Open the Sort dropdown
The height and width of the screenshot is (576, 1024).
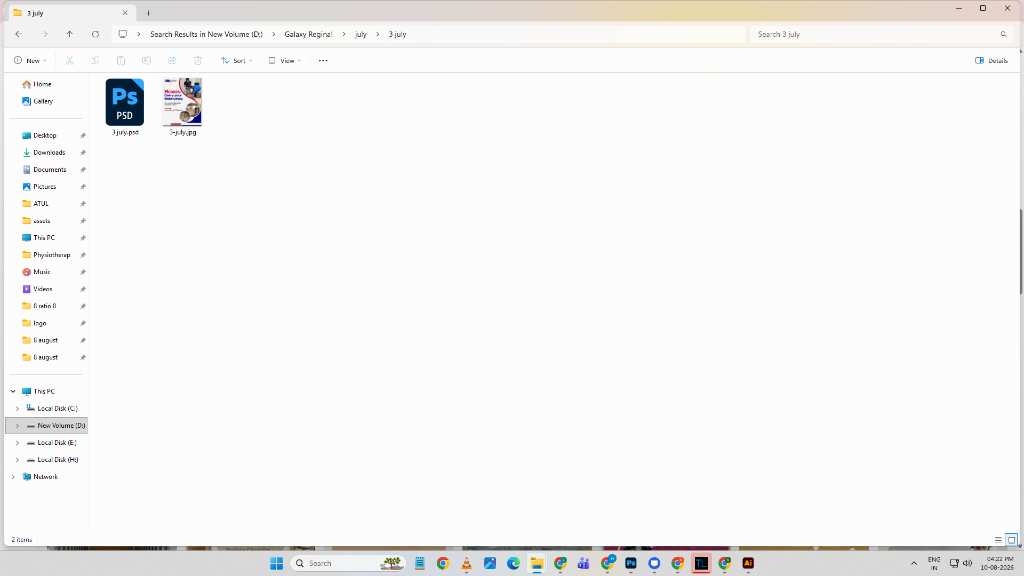[x=236, y=61]
